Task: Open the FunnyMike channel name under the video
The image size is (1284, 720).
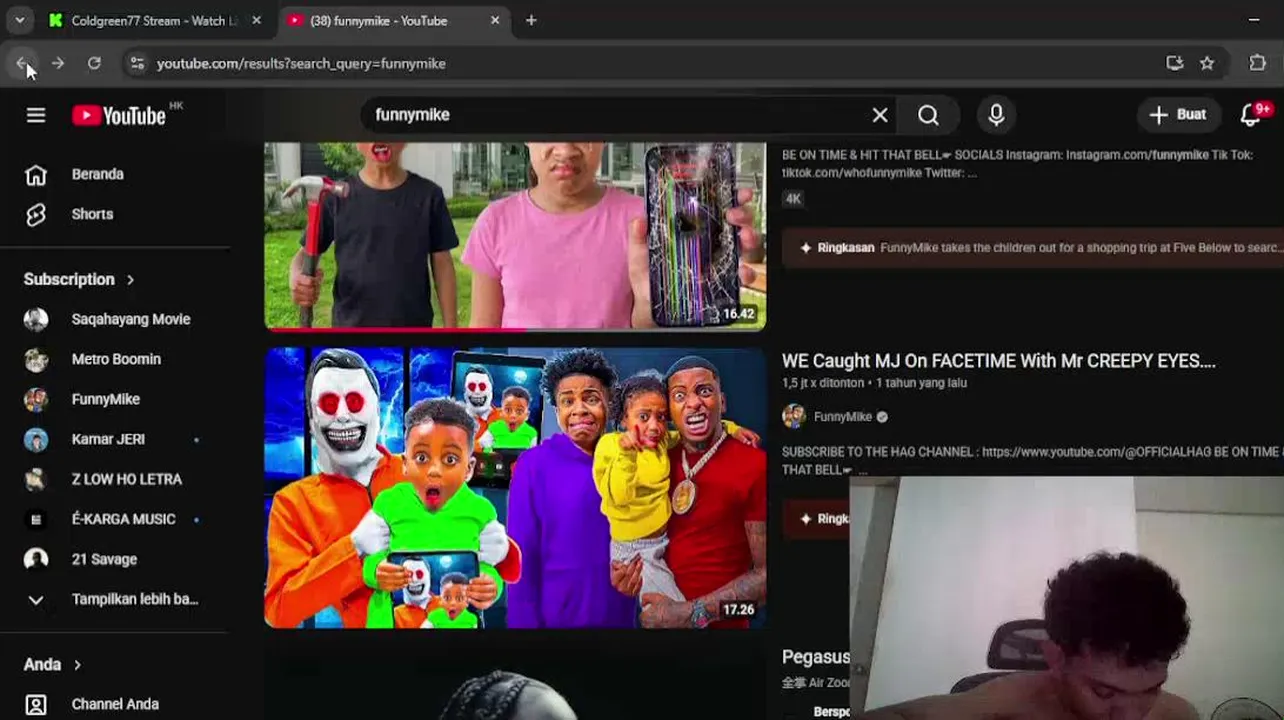Action: (843, 417)
